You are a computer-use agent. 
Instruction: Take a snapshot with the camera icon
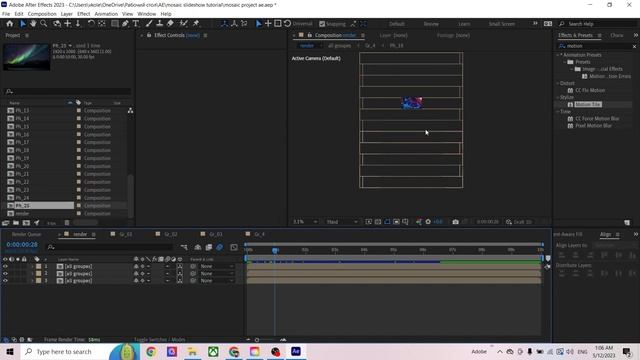(456, 222)
